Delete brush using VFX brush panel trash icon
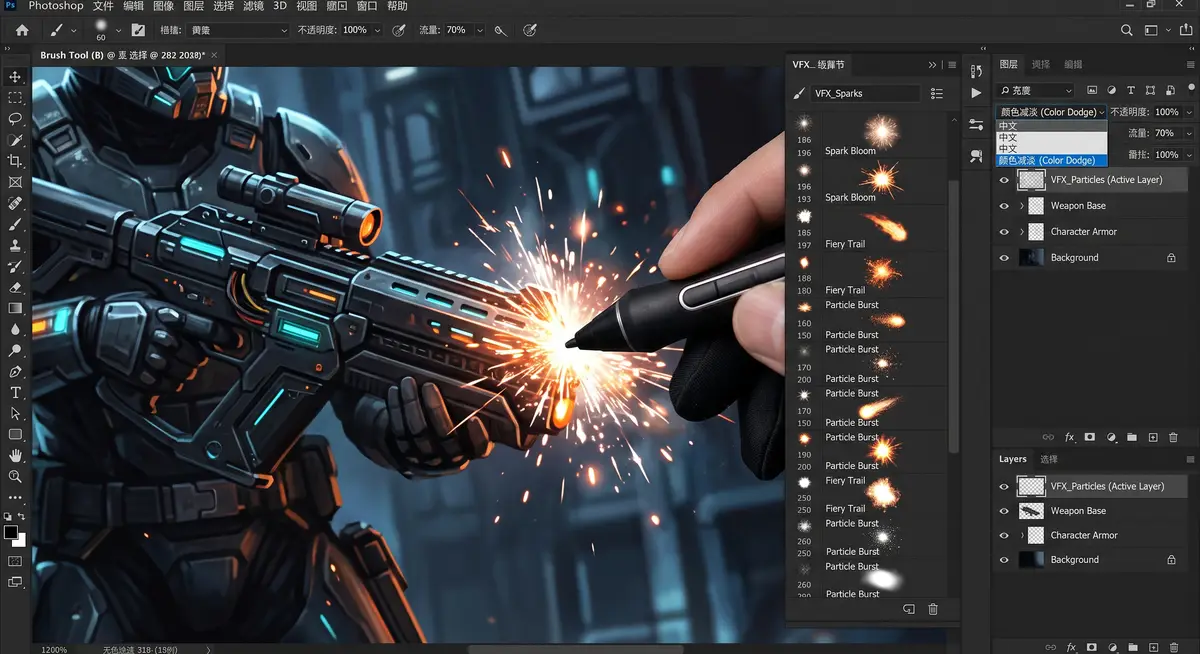The height and width of the screenshot is (654, 1200). (x=933, y=609)
